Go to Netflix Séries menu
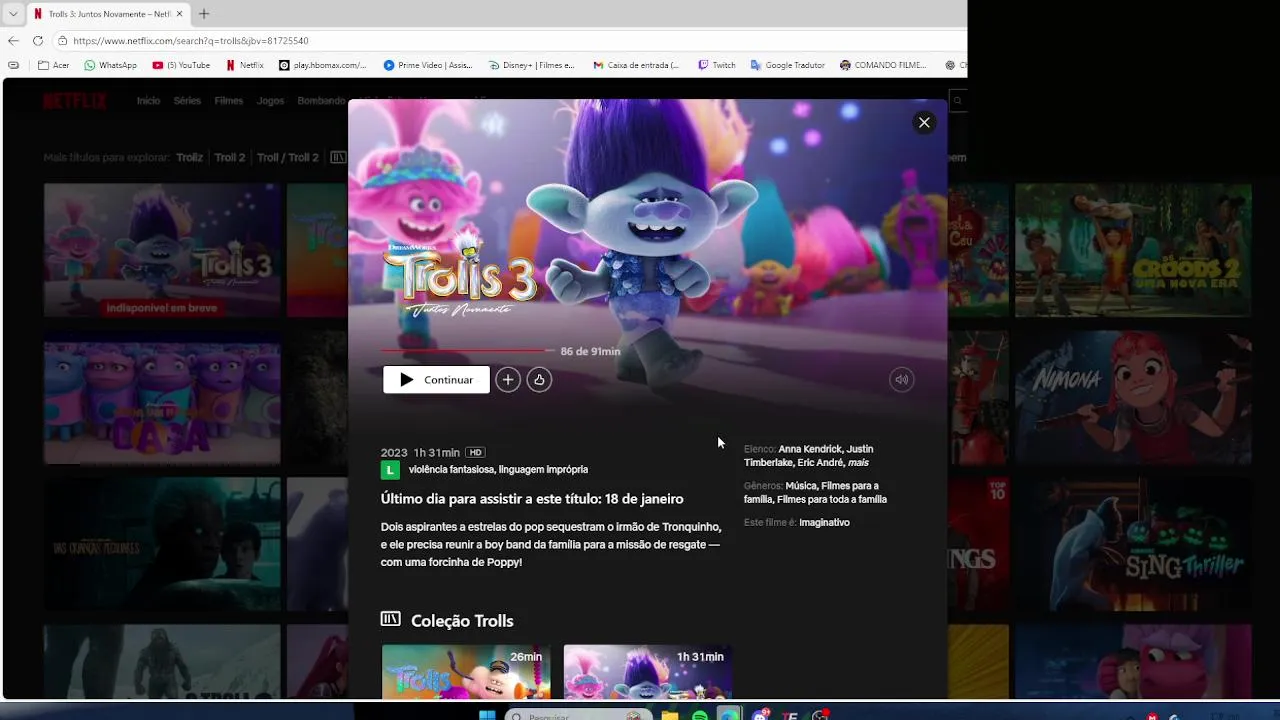 tap(187, 101)
